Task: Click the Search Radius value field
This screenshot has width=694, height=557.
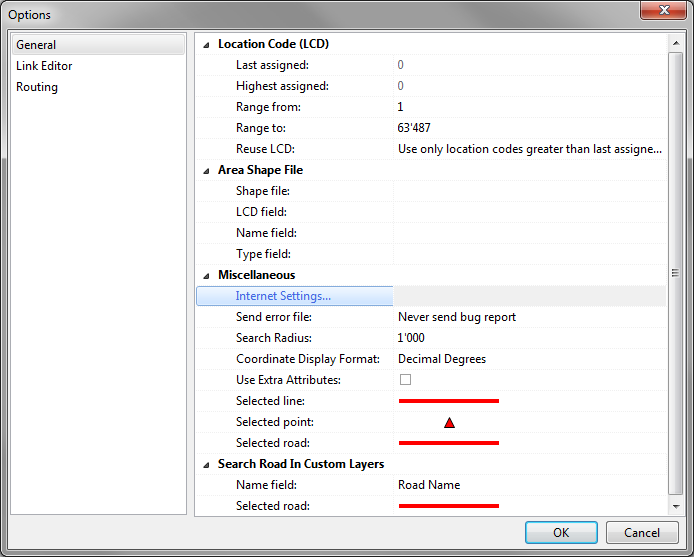Action: tap(529, 338)
